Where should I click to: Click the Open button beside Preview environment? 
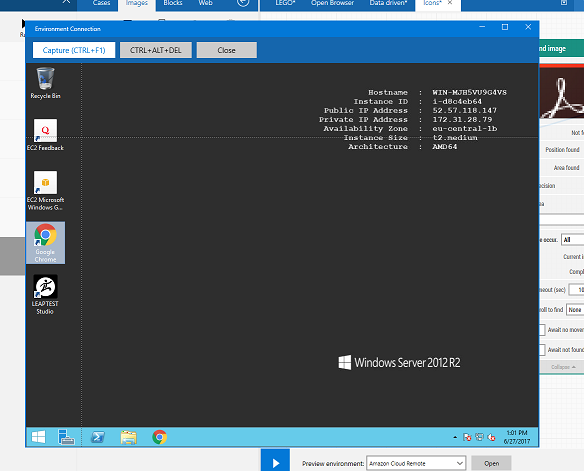491,463
